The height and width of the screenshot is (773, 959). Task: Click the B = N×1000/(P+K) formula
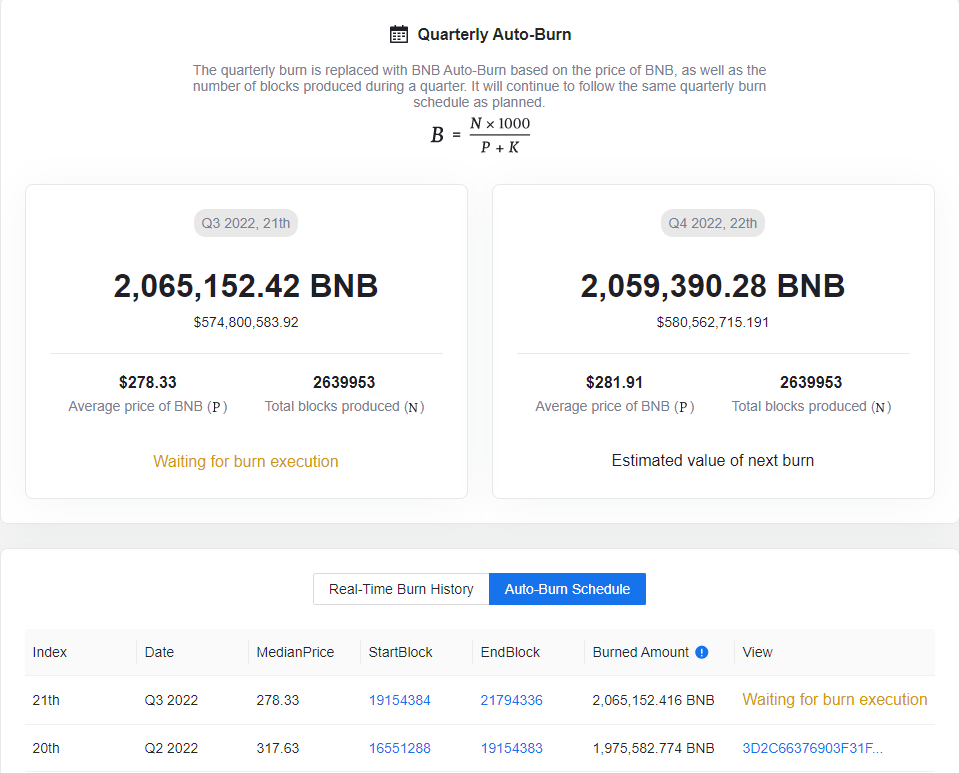point(480,135)
